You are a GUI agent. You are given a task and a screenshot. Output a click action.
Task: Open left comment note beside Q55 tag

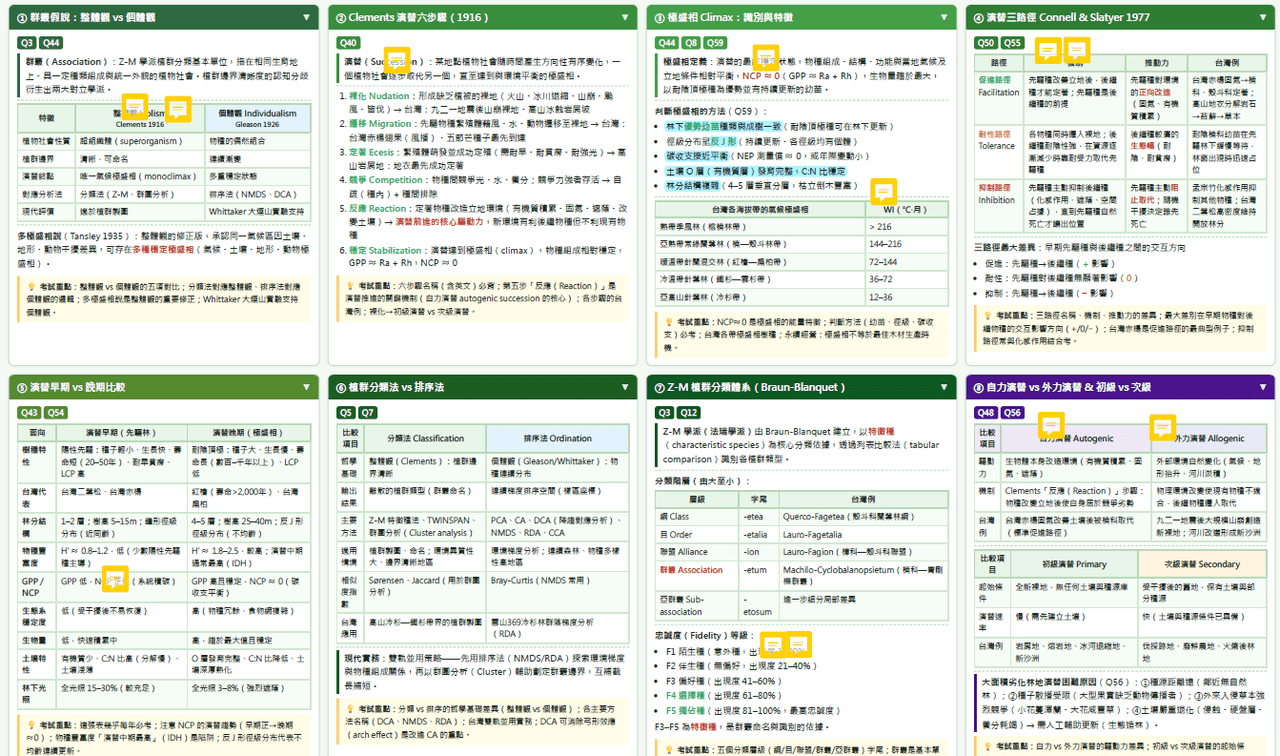[1048, 50]
